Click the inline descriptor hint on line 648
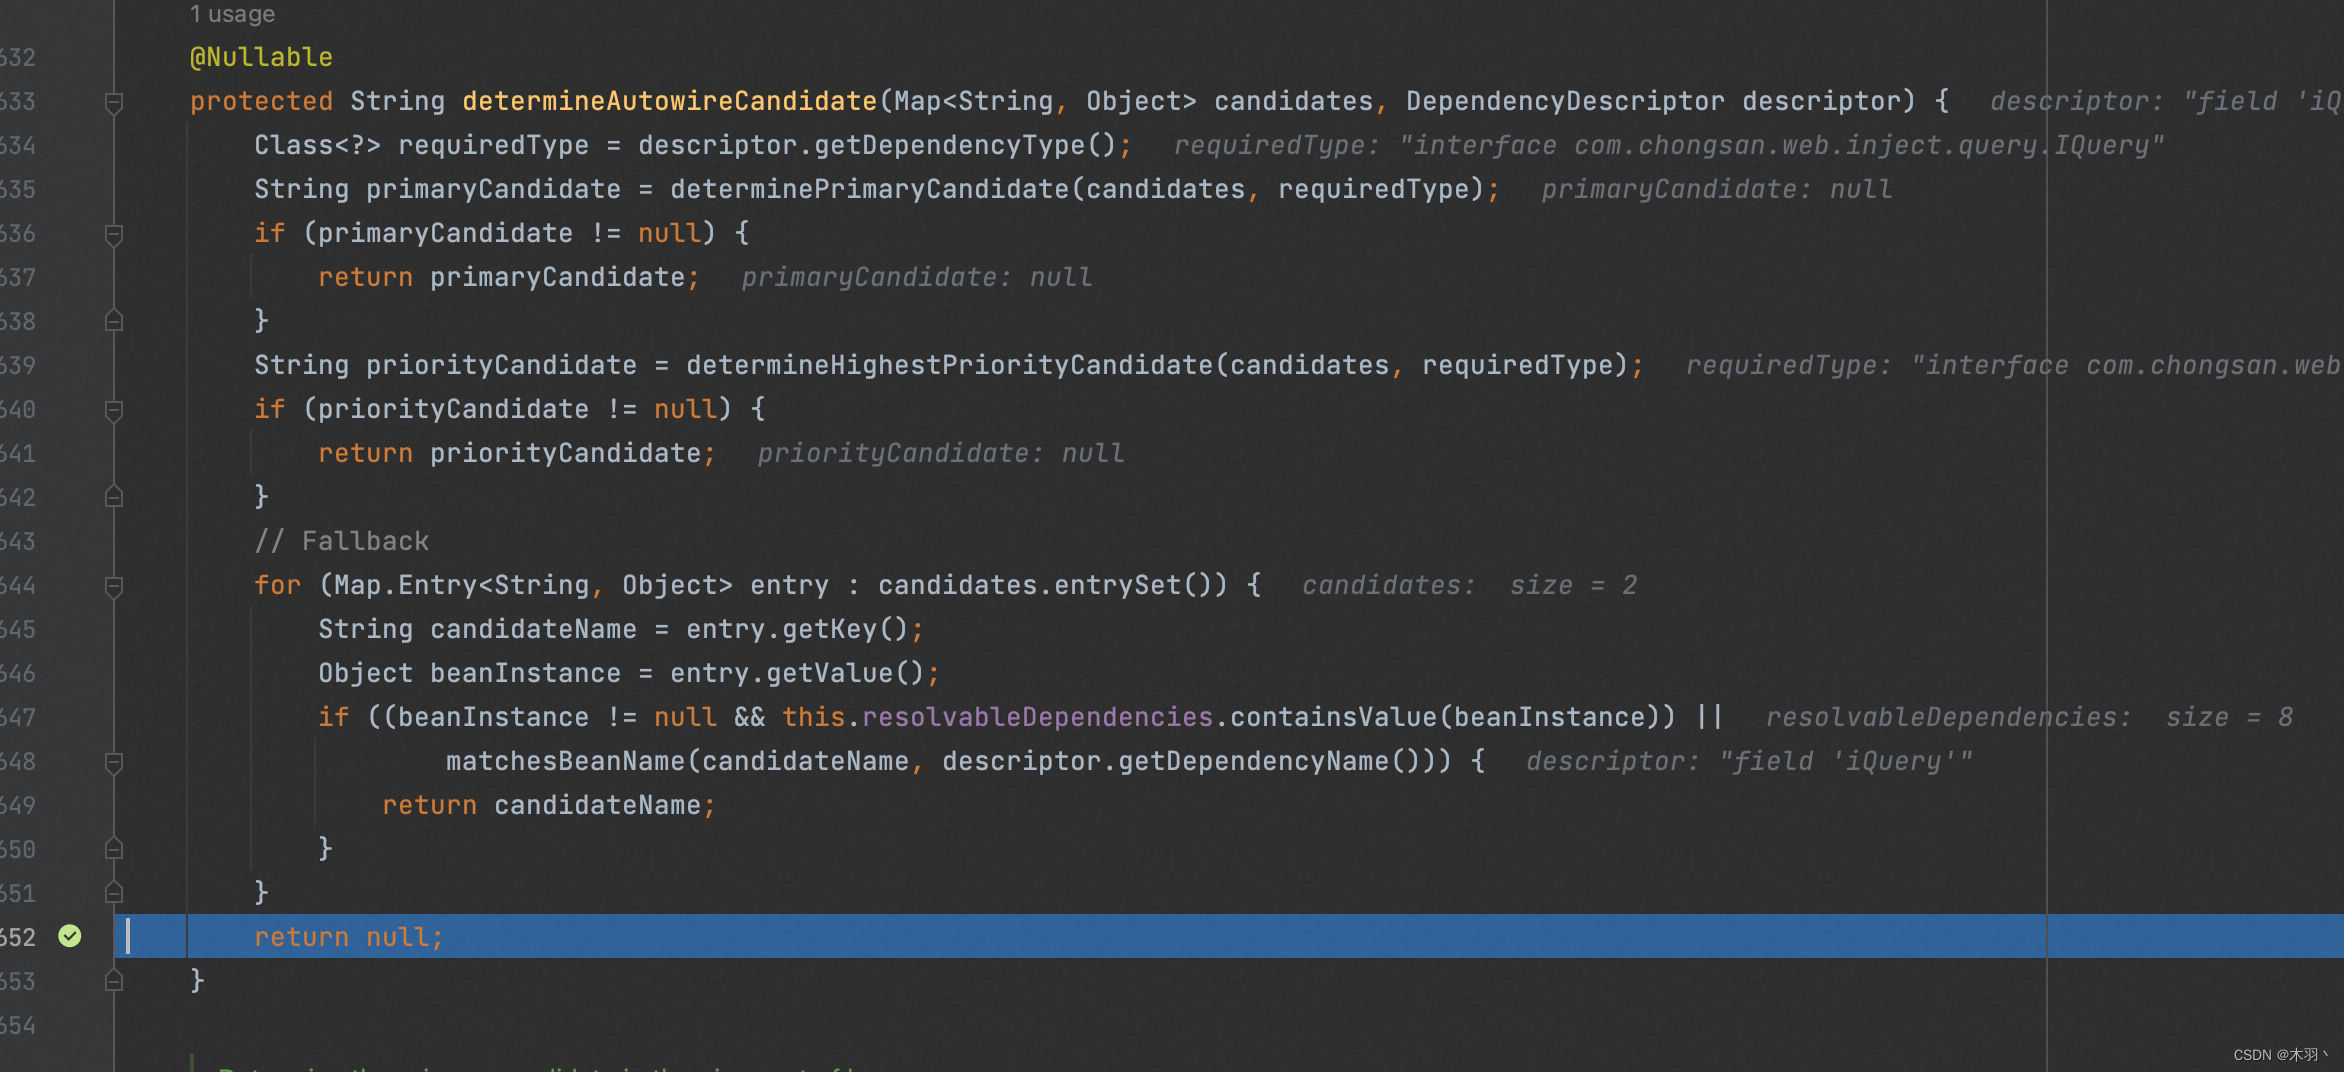Viewport: 2344px width, 1072px height. 1749,761
